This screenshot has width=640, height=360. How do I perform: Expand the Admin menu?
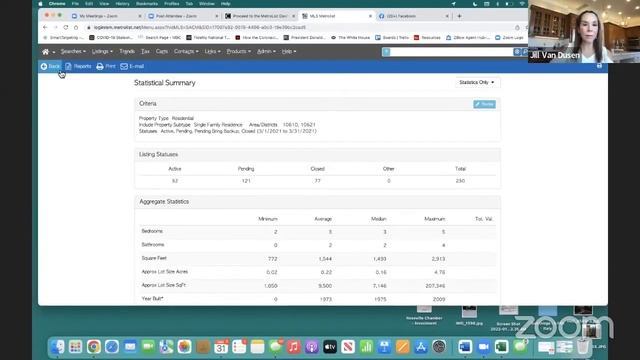click(x=266, y=52)
